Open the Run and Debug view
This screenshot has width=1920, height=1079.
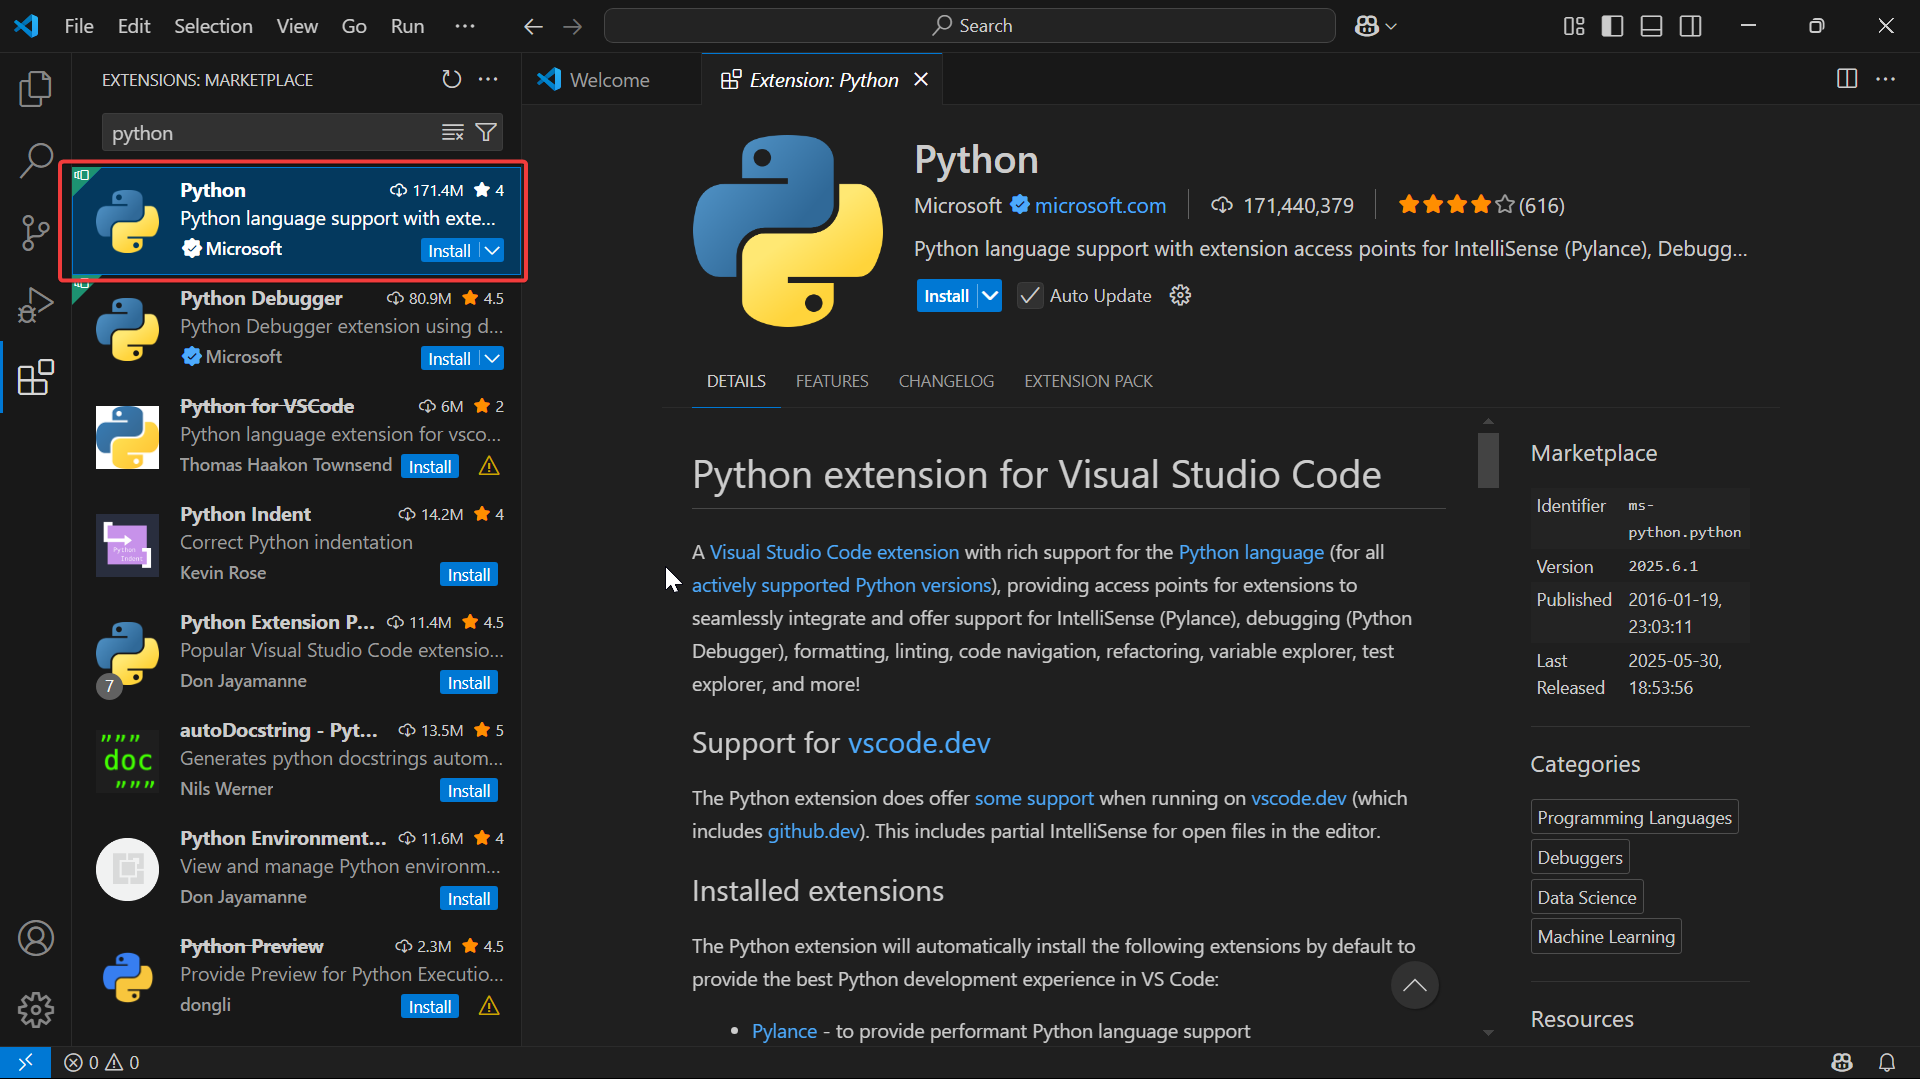pos(35,305)
